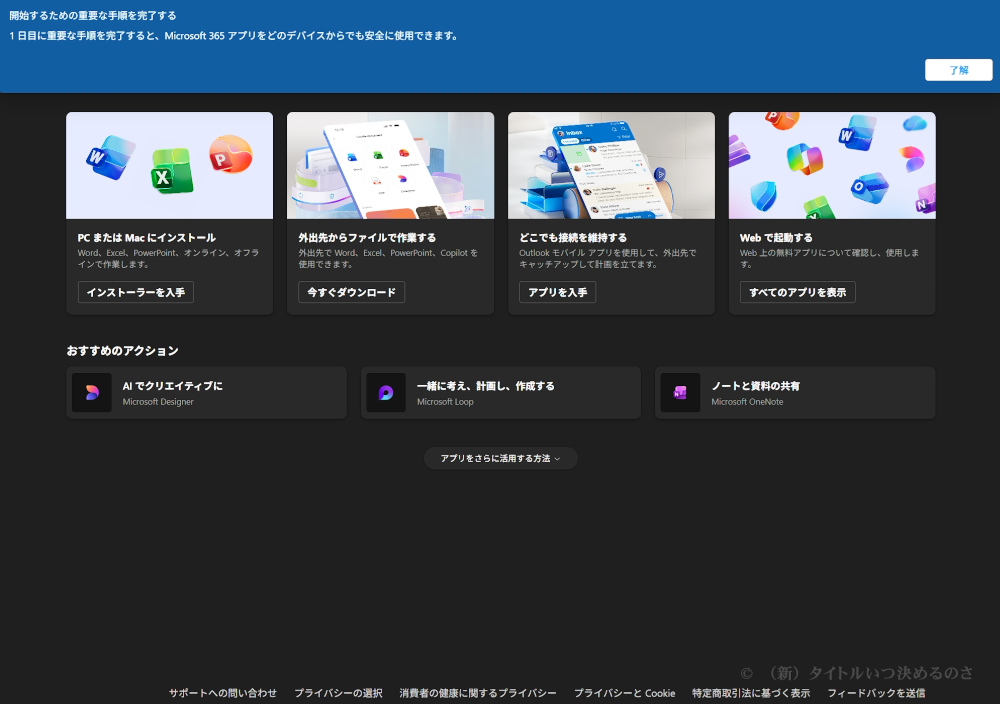Open 消費者の健康に関するプライバシー link

coord(478,693)
